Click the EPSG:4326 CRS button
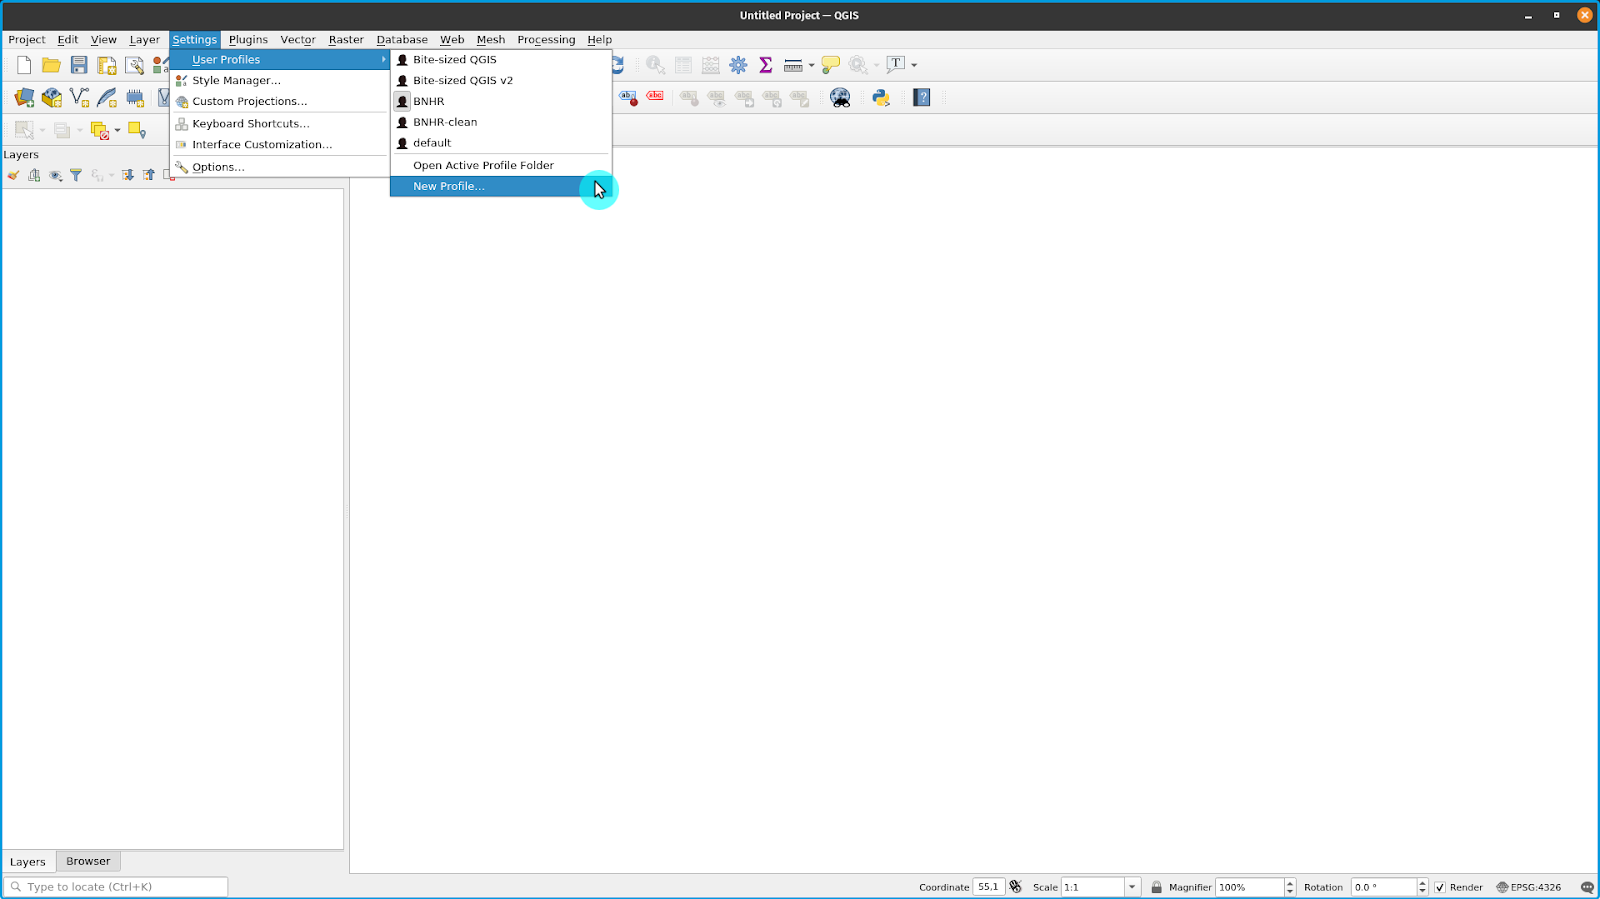Screen dimensions: 1600x899 coord(1529,887)
